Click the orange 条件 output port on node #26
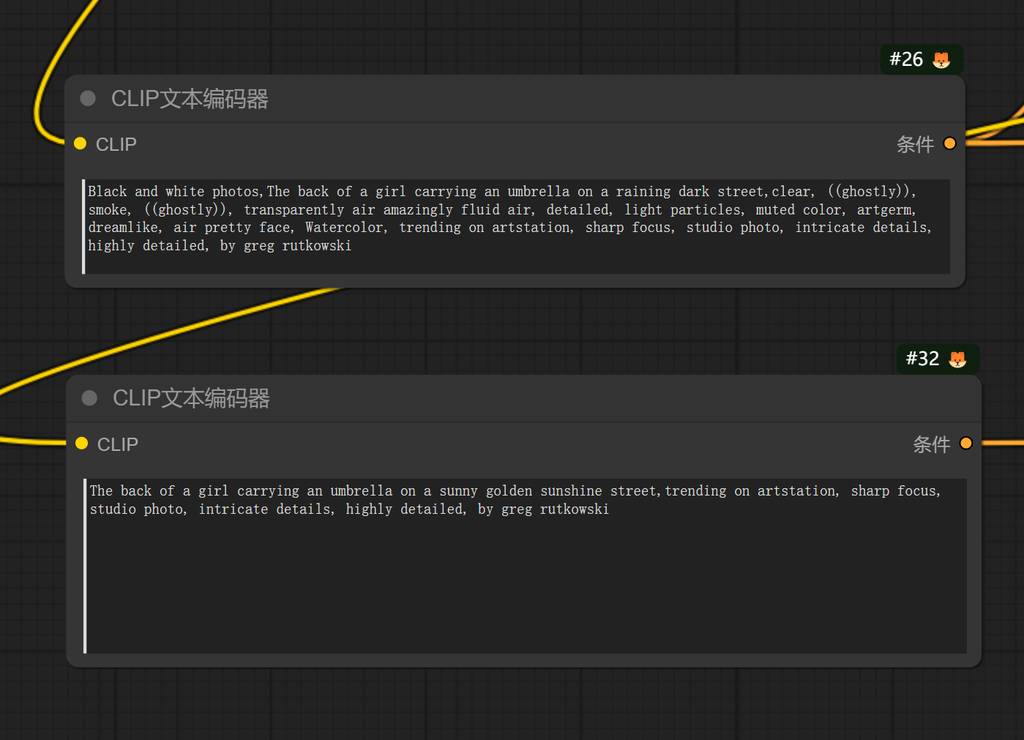 (949, 144)
